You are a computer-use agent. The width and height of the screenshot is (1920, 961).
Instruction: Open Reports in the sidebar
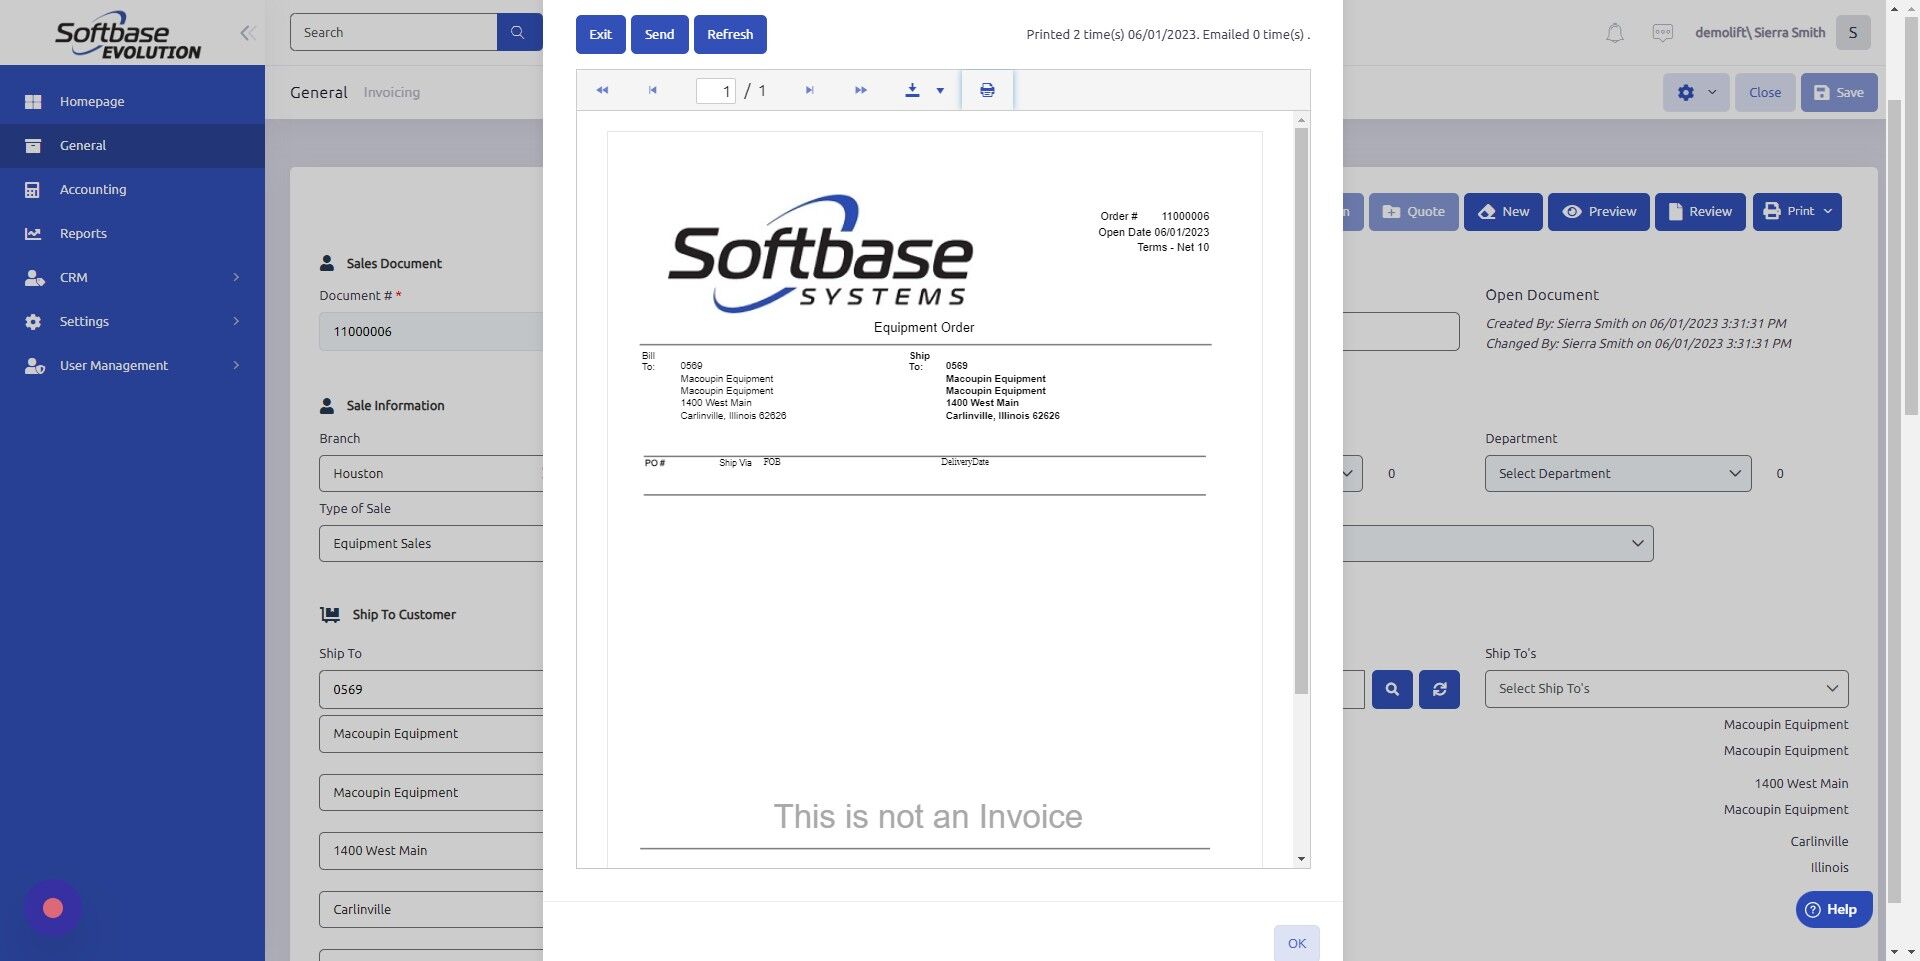point(132,233)
